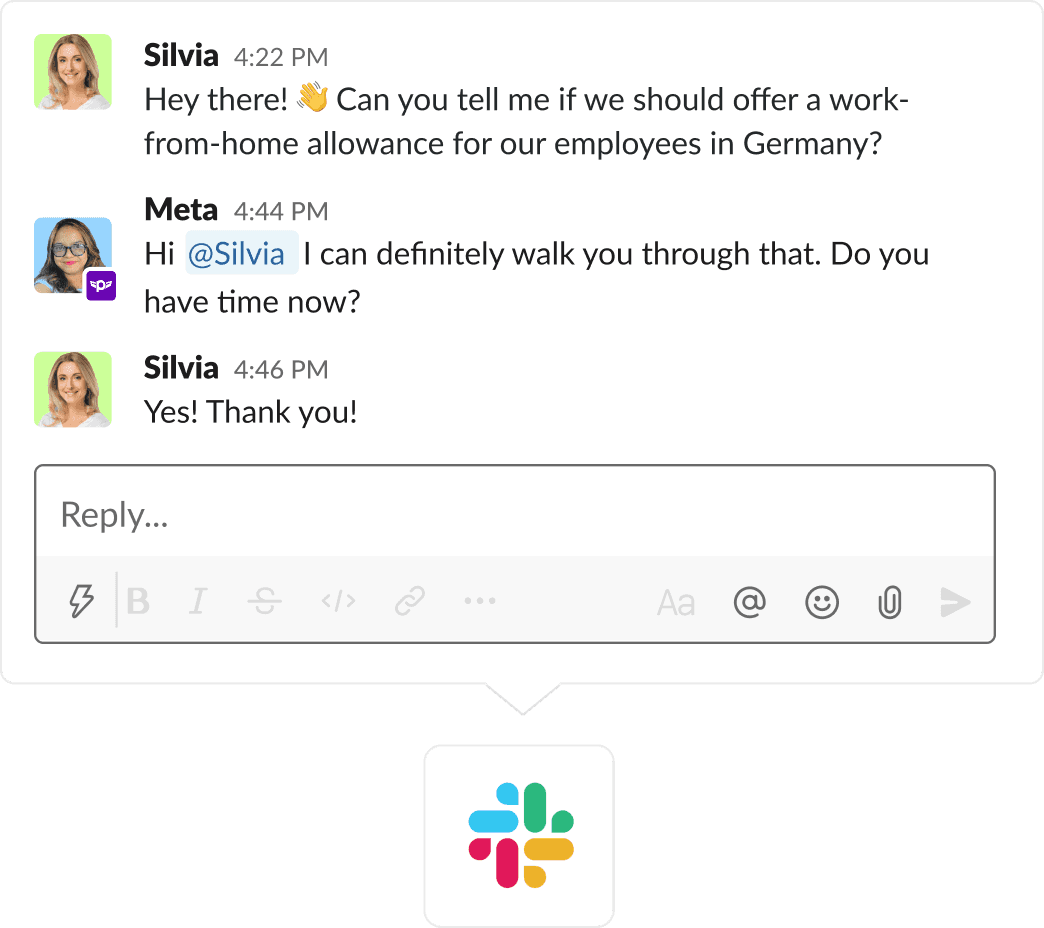The width and height of the screenshot is (1044, 928).
Task: Toggle the Aa formatting toolbar
Action: 675,602
